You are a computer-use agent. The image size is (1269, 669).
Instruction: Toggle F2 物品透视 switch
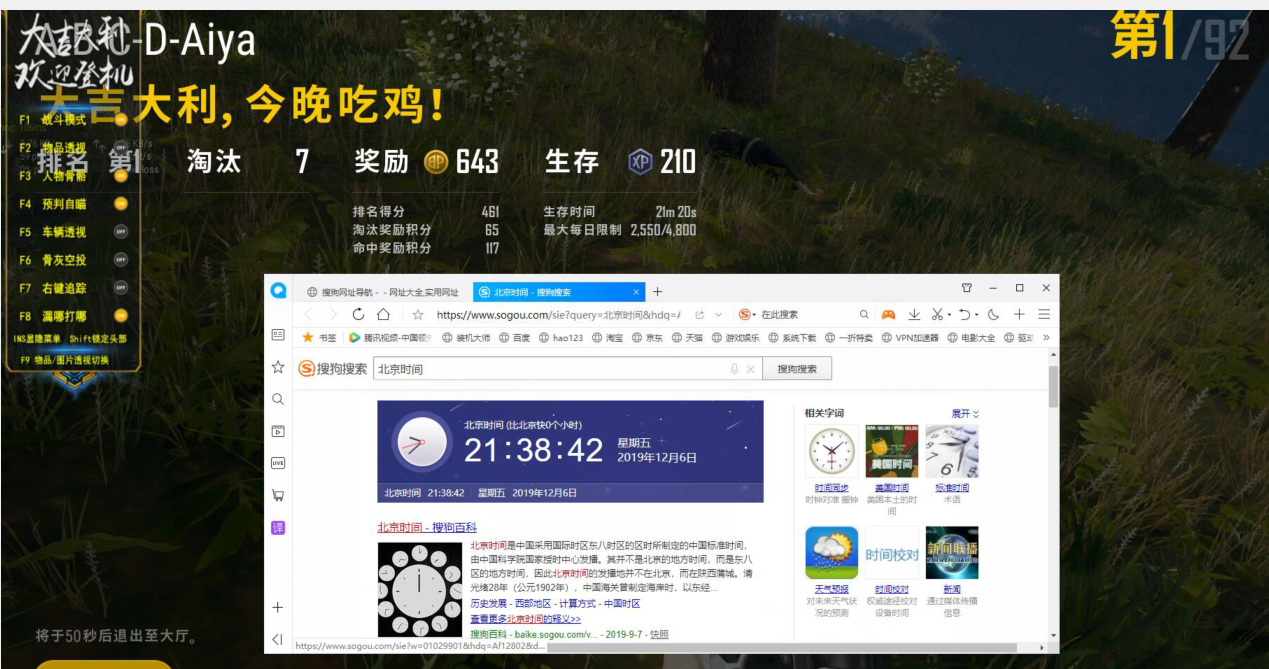click(x=120, y=147)
